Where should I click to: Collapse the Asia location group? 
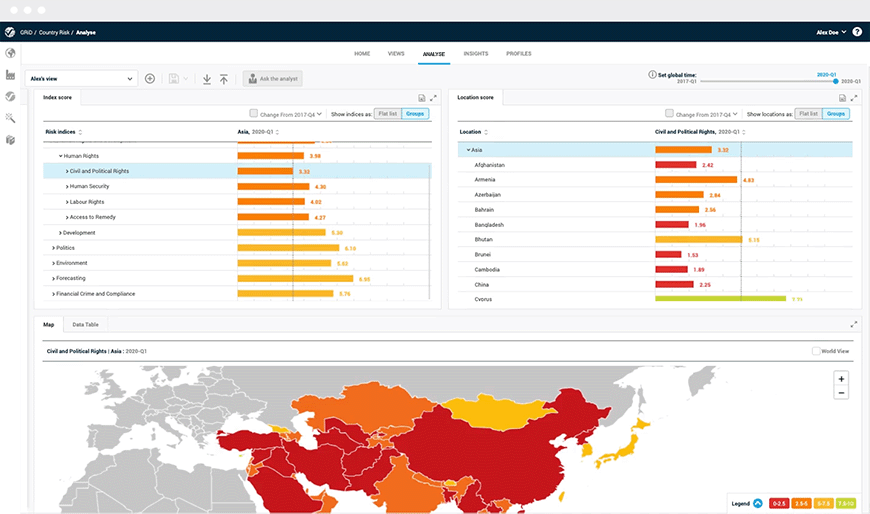tap(468, 149)
